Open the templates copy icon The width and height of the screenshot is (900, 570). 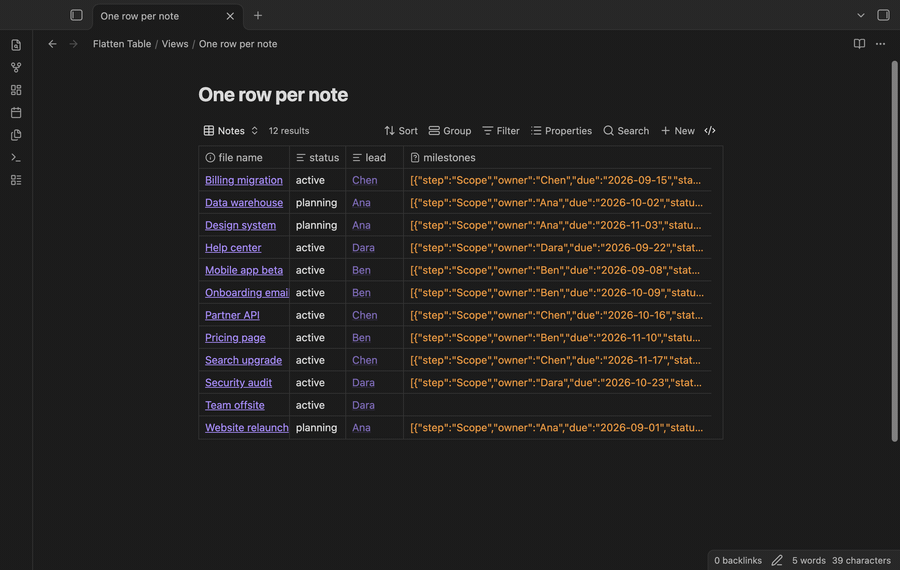pyautogui.click(x=16, y=135)
